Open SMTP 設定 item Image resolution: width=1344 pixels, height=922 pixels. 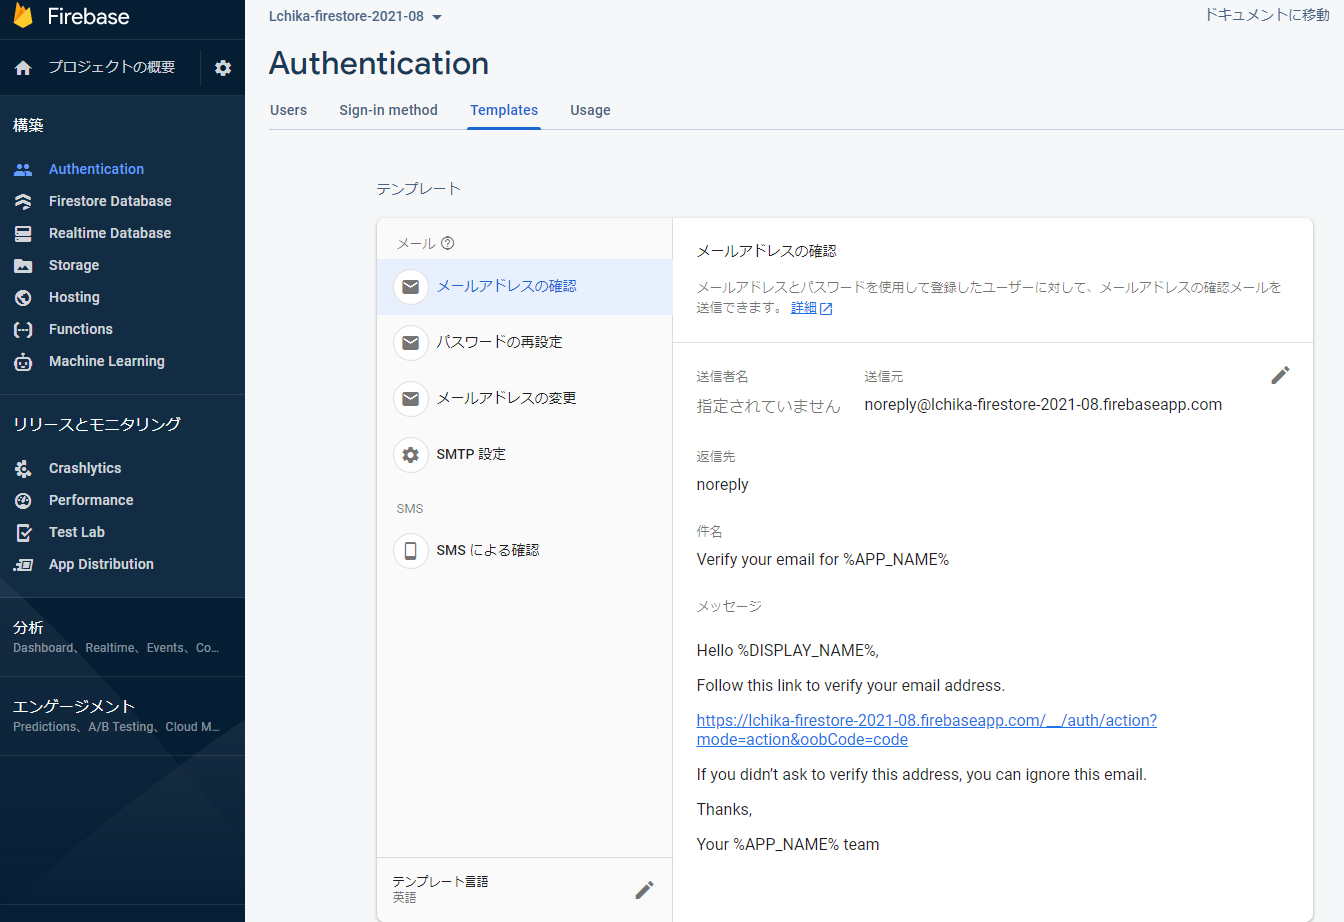[x=524, y=455]
